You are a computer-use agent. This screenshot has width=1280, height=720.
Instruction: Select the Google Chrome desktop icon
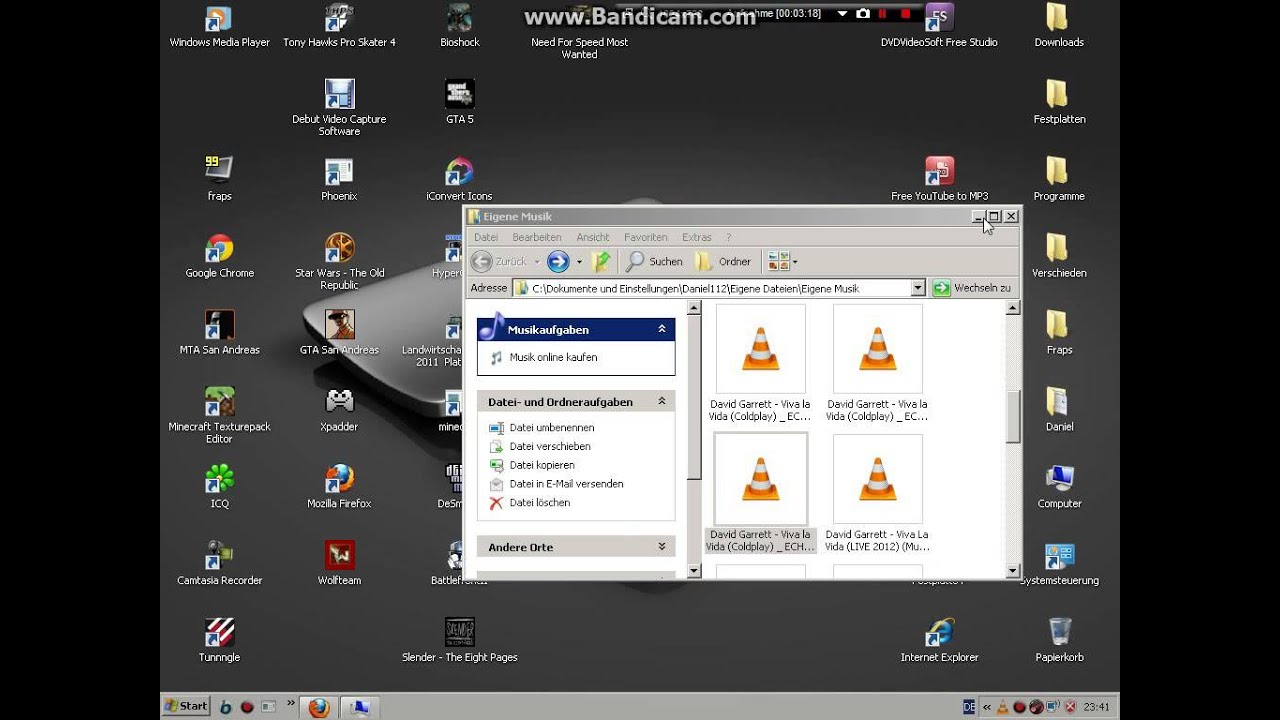219,256
